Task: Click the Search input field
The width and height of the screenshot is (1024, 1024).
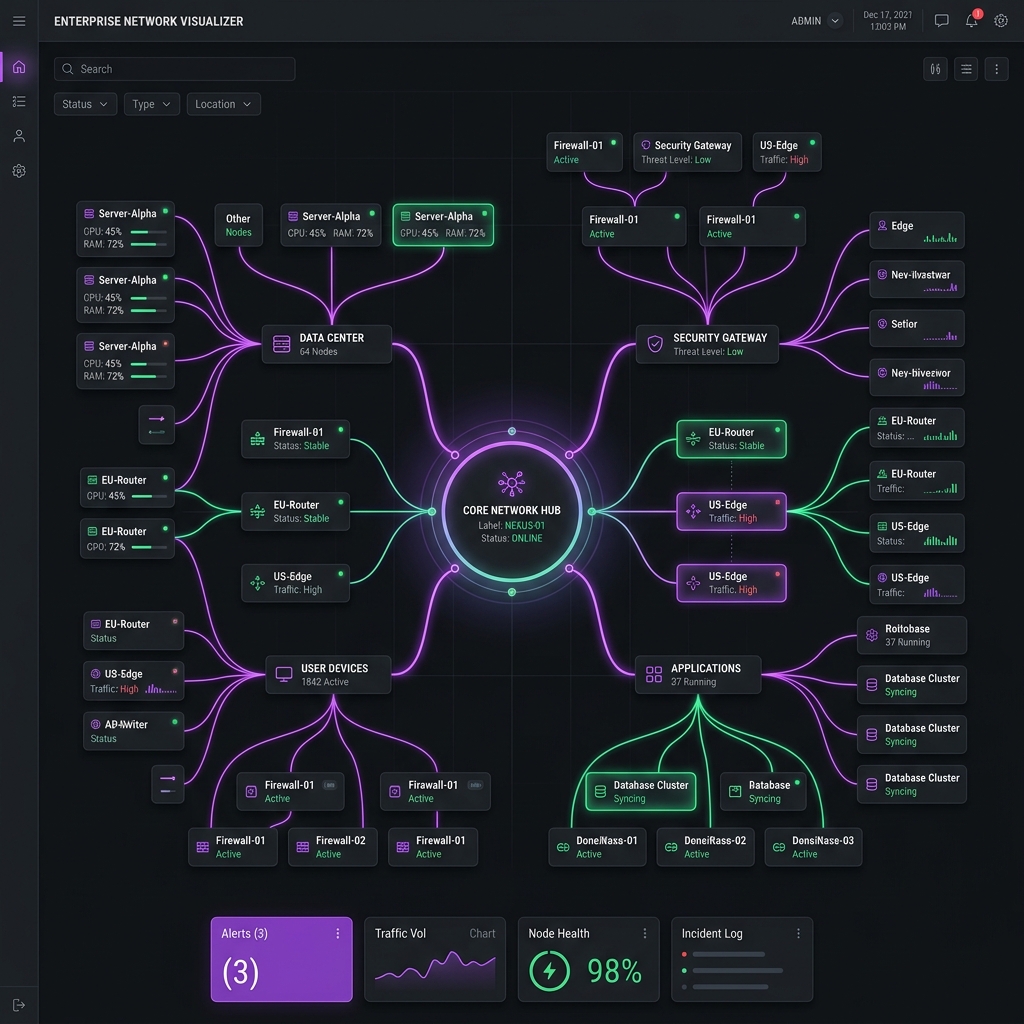Action: point(175,69)
